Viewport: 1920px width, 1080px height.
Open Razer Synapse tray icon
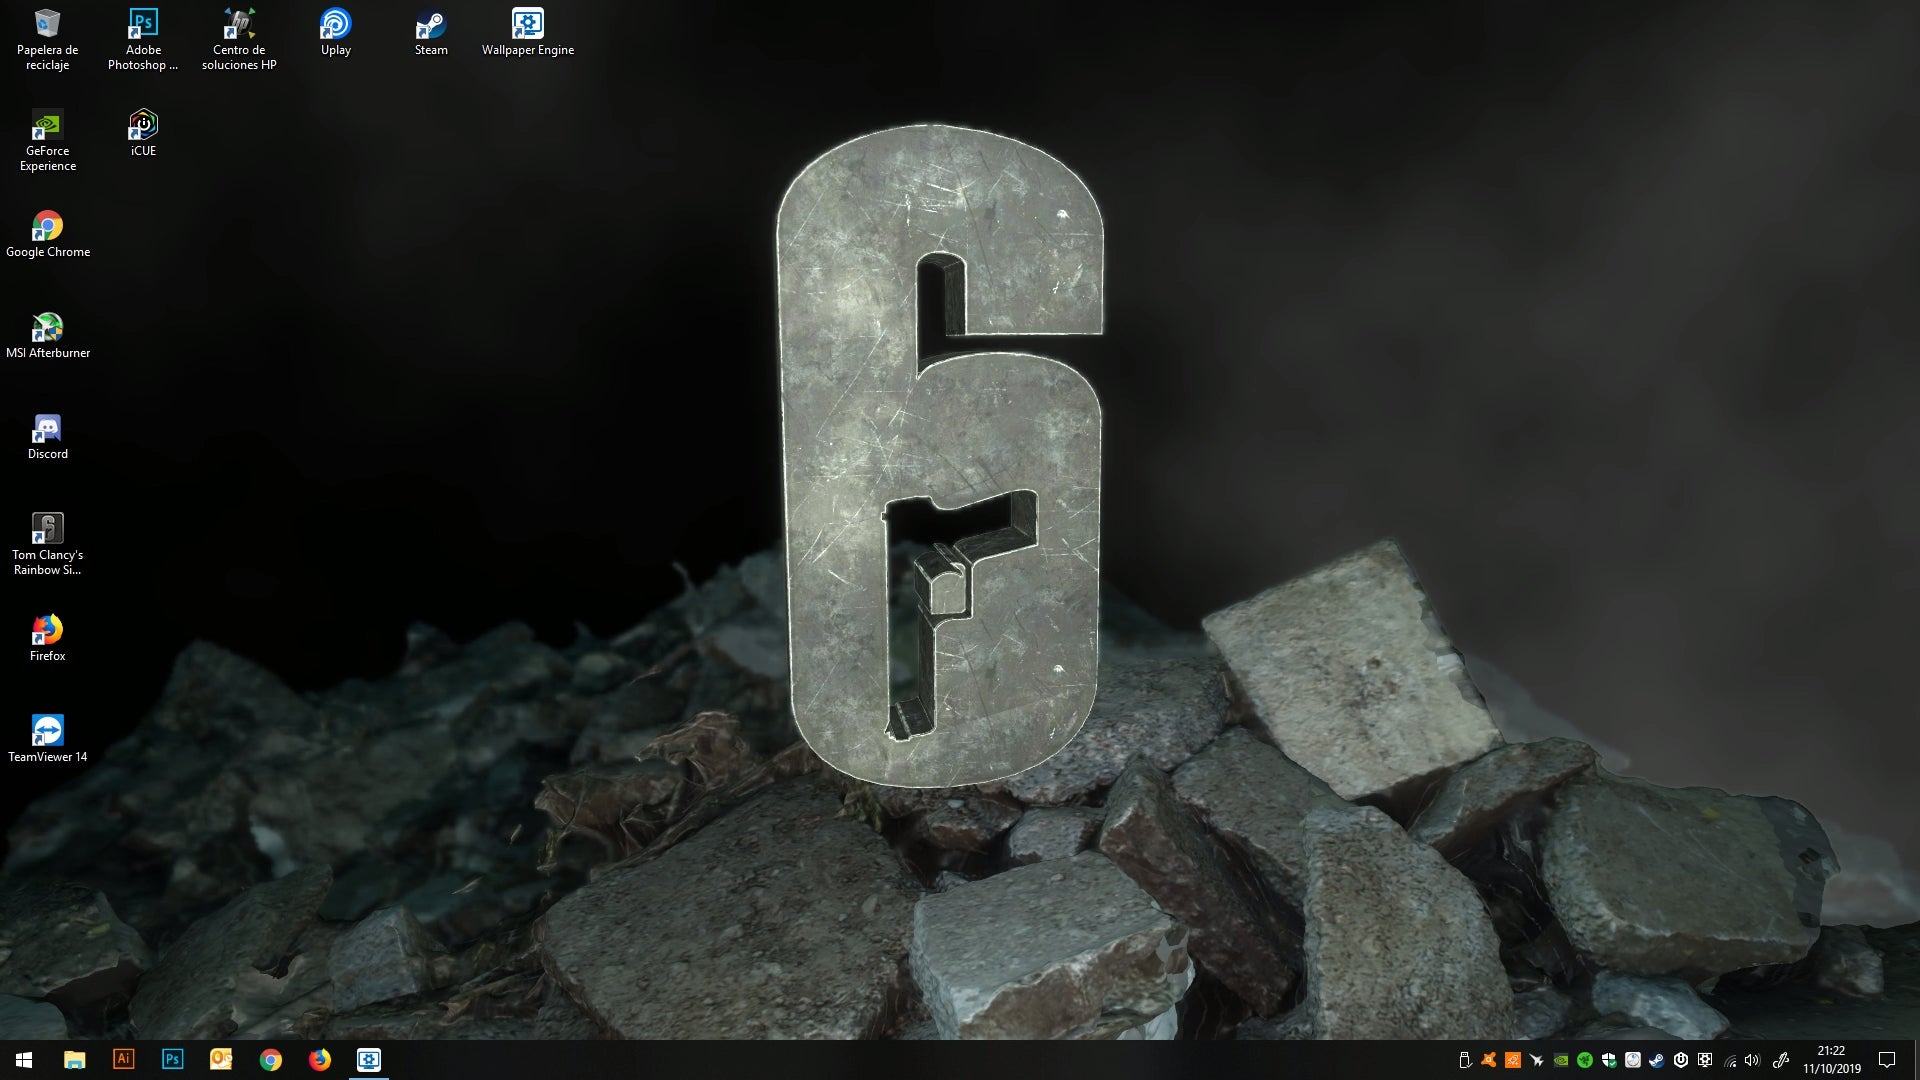[x=1585, y=1060]
